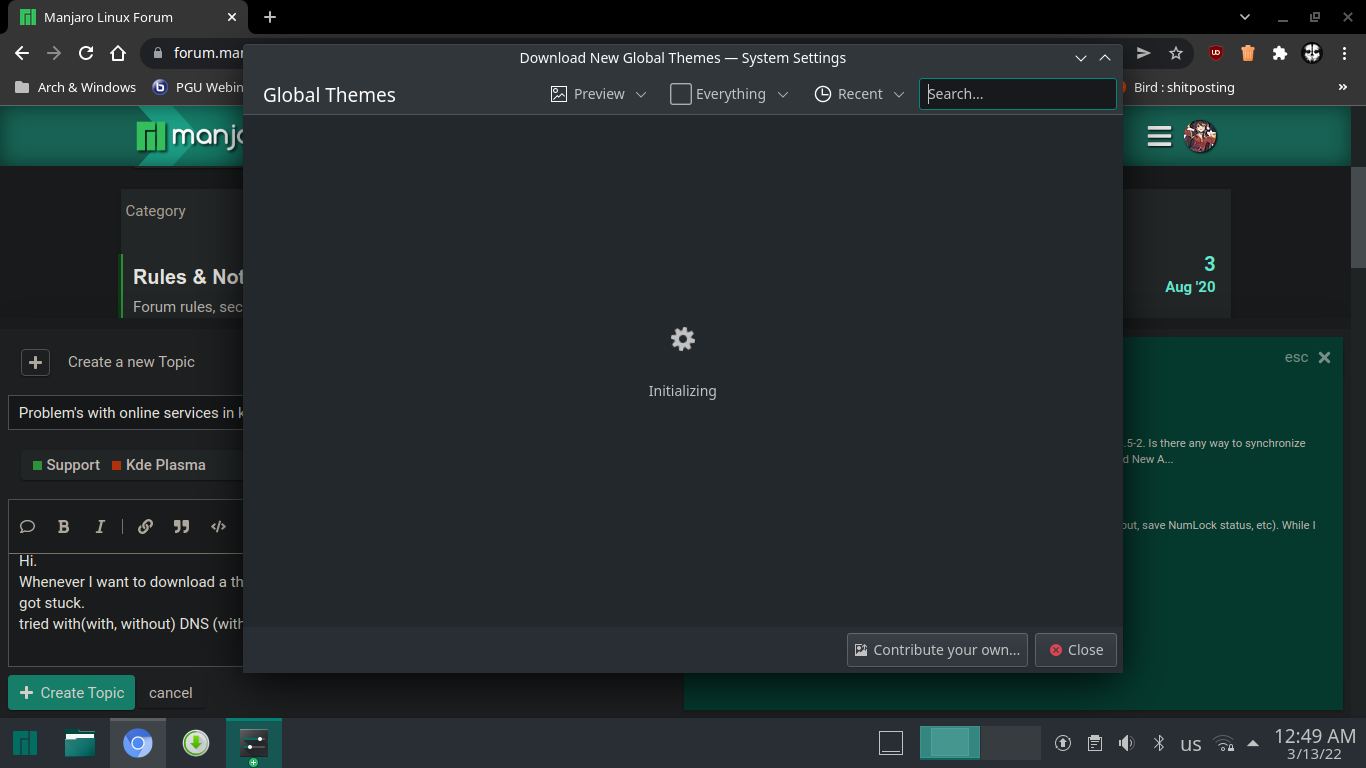
Task: Select the Manjaro Linux Forum browser tab
Action: coord(125,17)
